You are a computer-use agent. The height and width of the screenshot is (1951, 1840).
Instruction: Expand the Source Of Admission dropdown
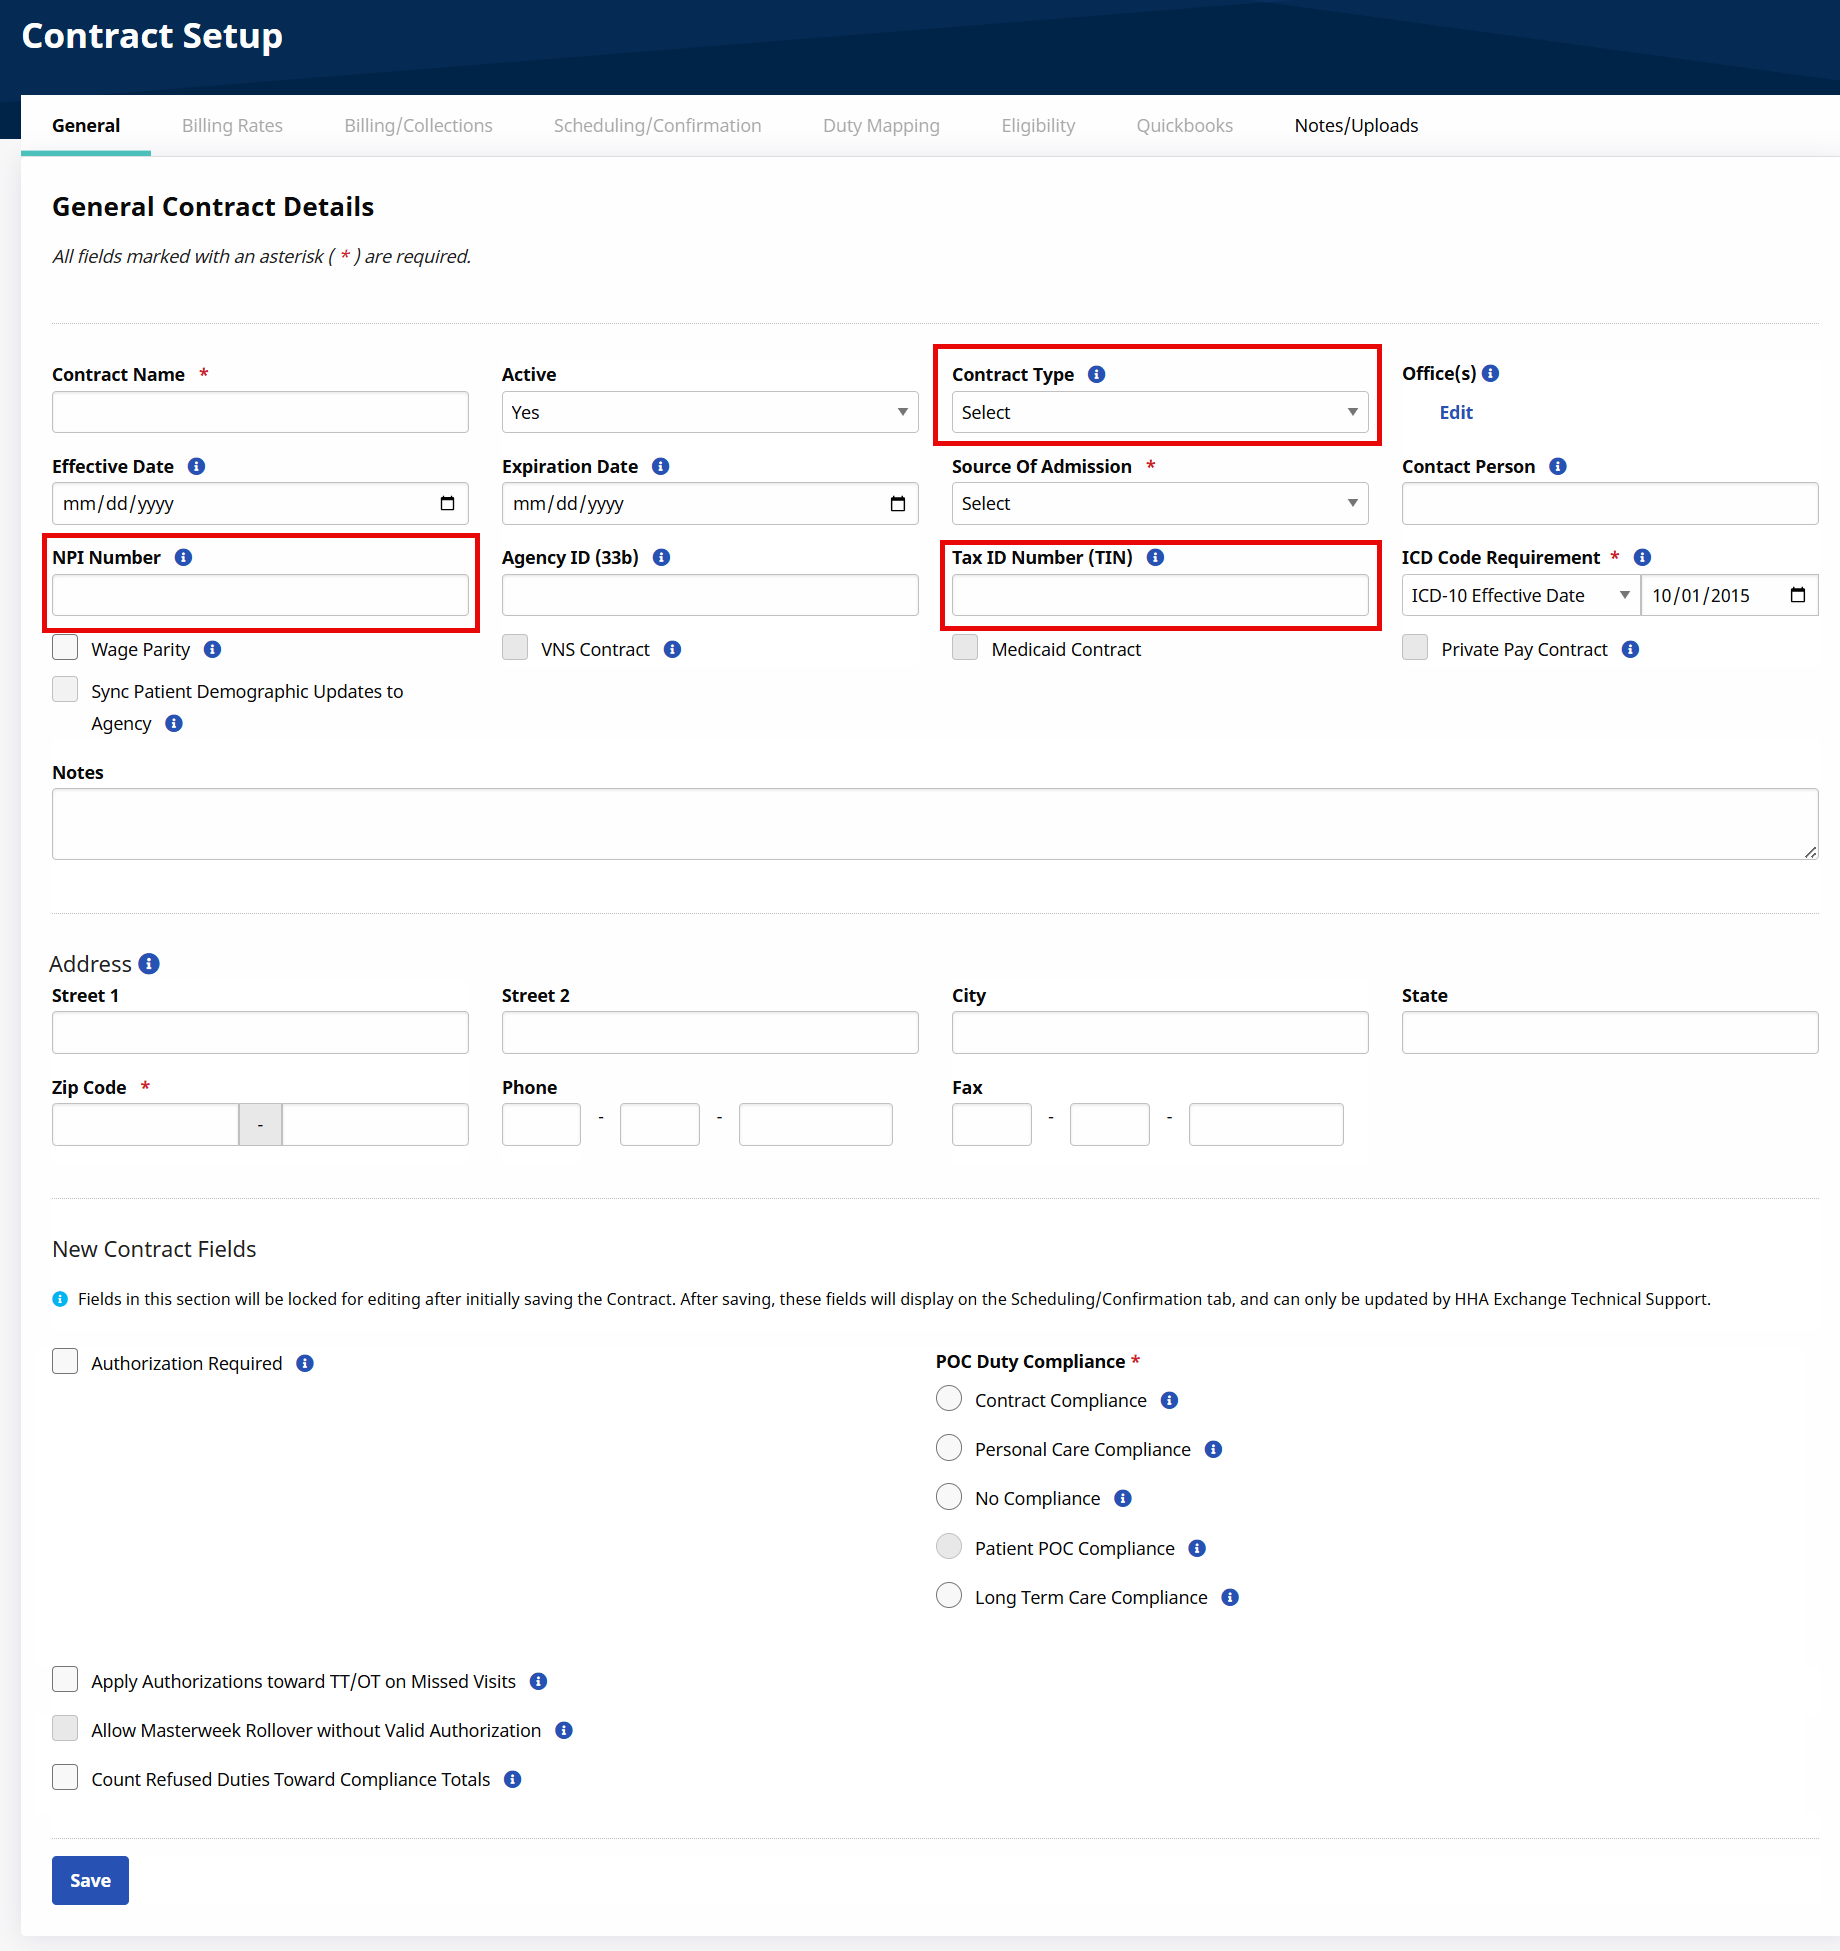point(1159,504)
